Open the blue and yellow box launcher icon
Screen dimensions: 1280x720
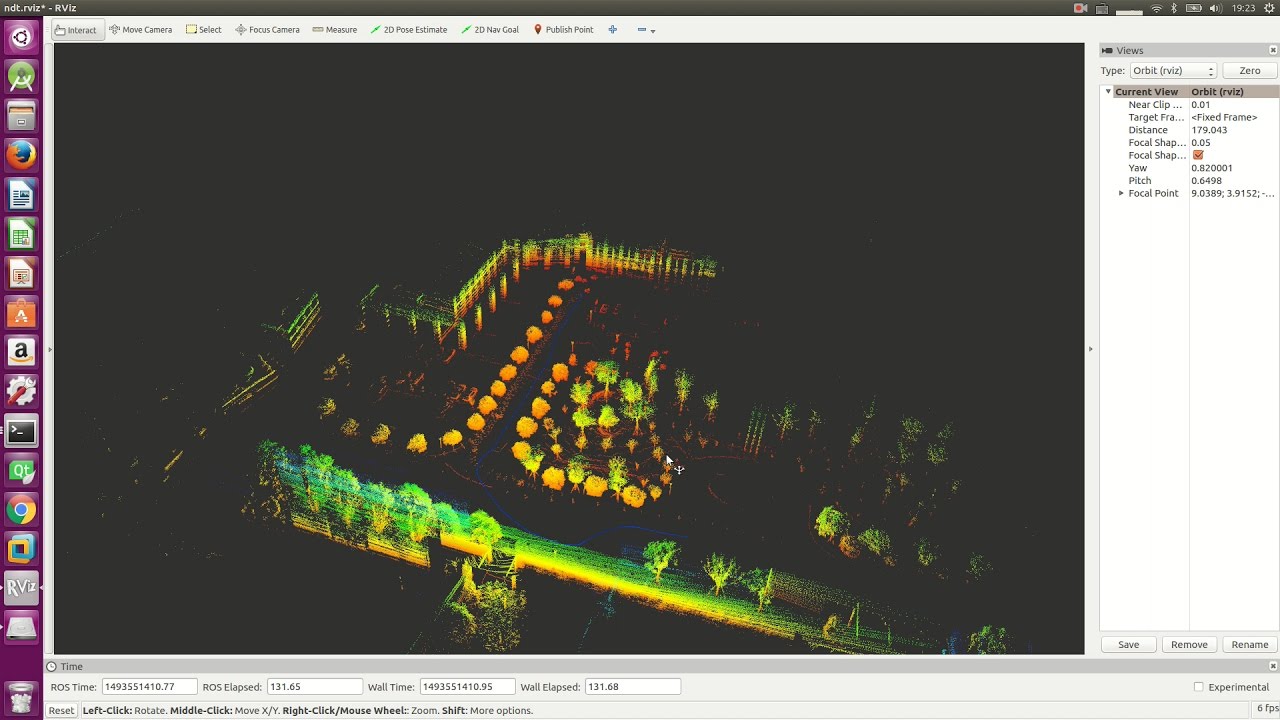pos(21,549)
